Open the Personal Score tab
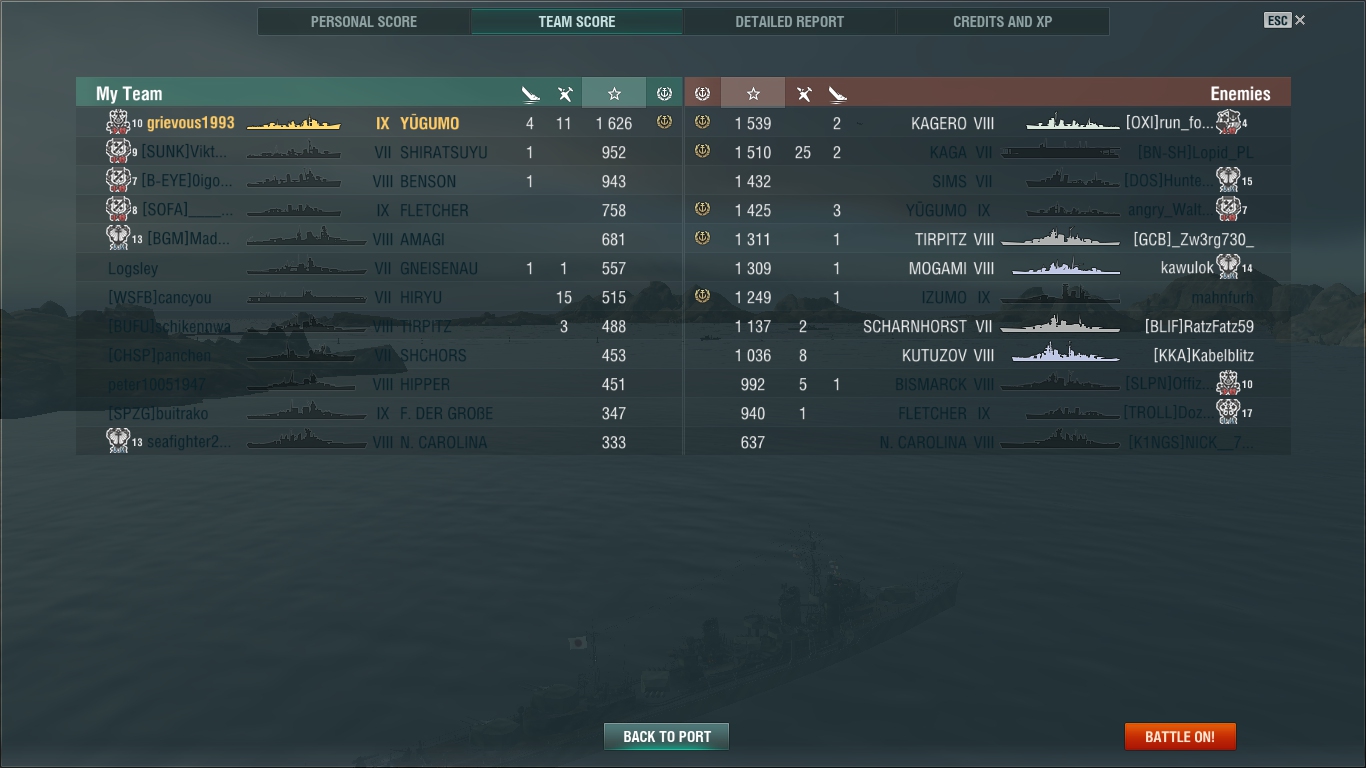 364,21
